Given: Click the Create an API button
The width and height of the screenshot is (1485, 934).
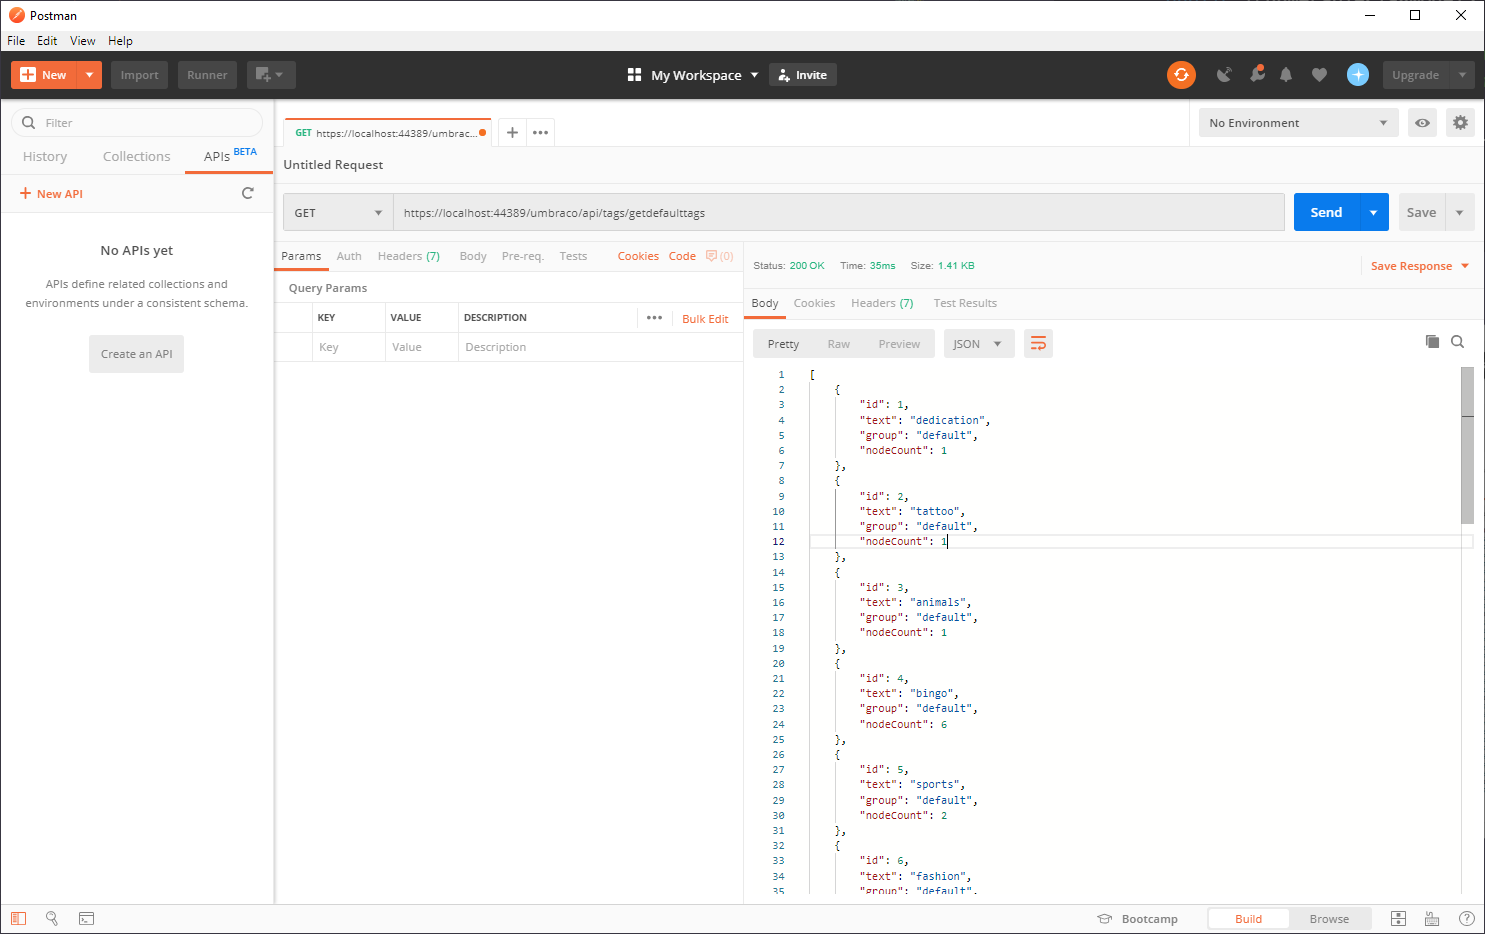Looking at the screenshot, I should (136, 354).
